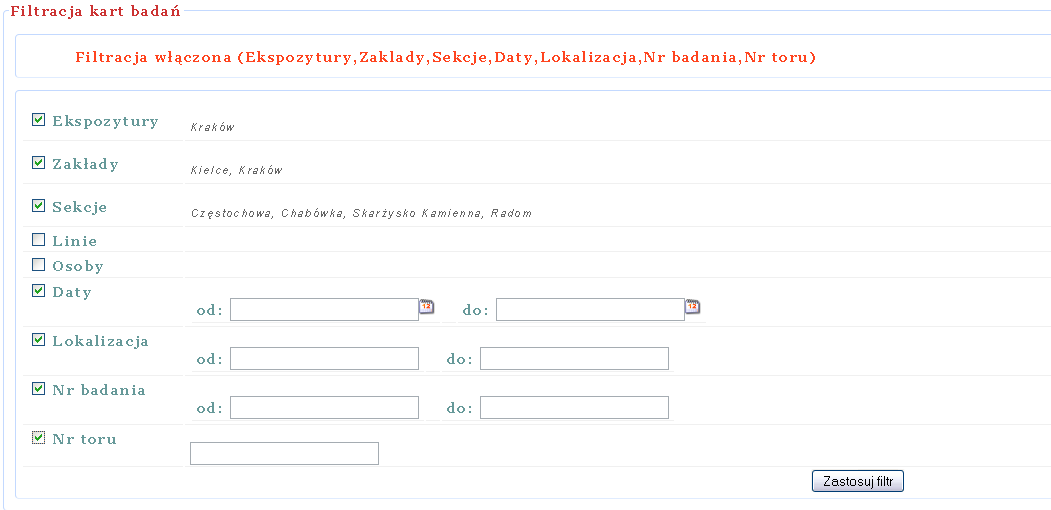Screen dimensions: 1051x510
Task: Select the Nr badania 'do' field
Action: pos(574,408)
